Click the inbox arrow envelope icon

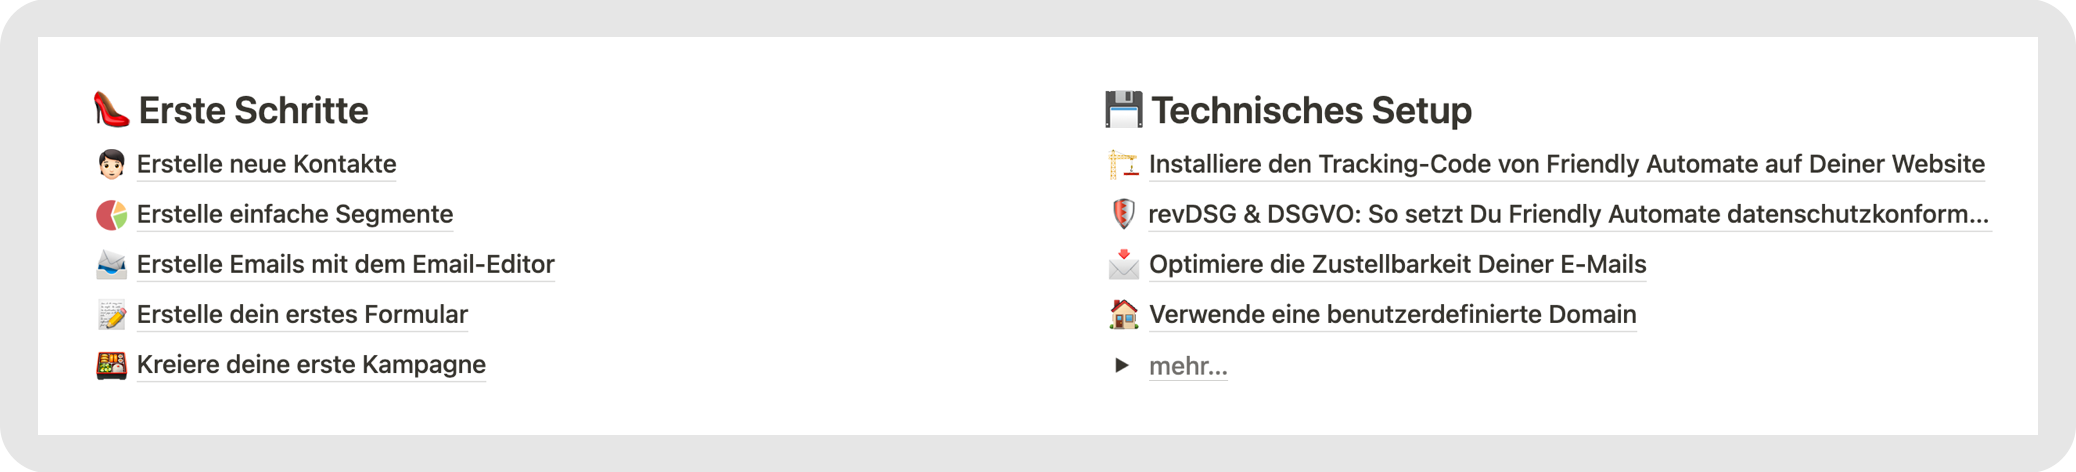coord(1123,264)
